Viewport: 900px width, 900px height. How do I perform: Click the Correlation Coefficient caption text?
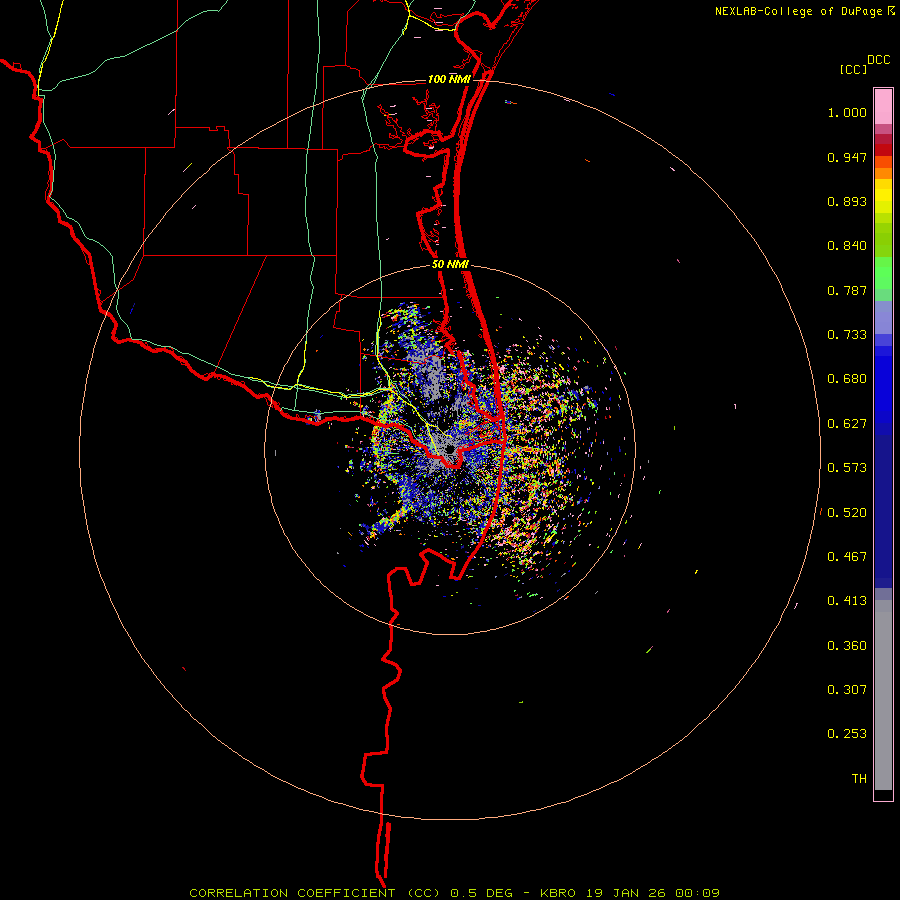tap(455, 893)
